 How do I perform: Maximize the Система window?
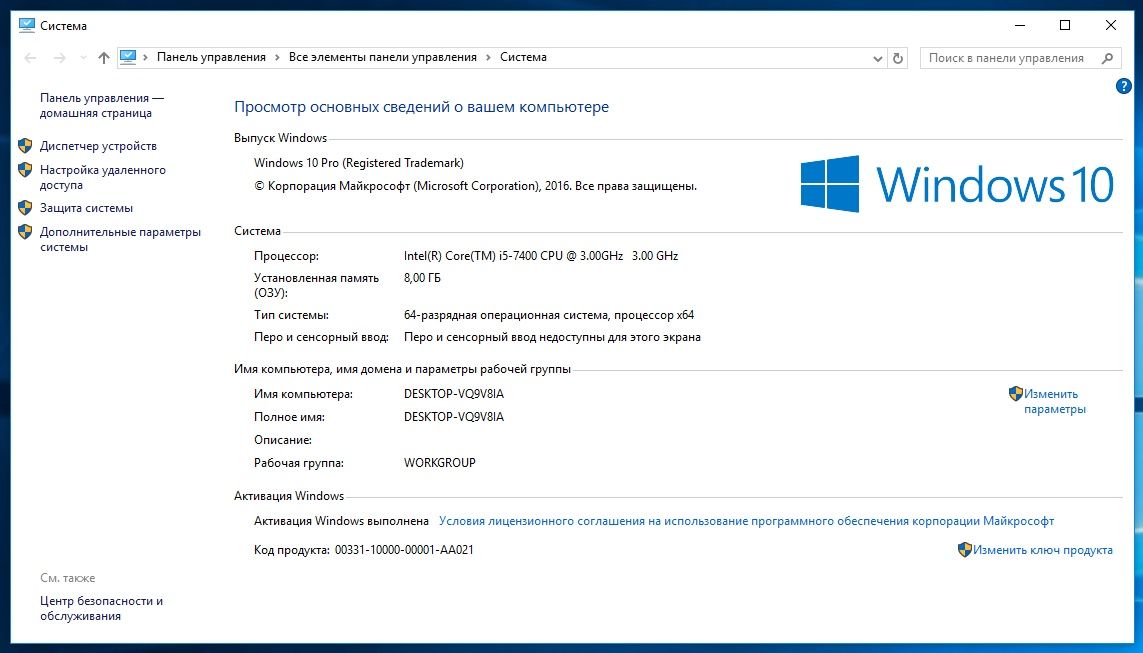pos(1065,26)
